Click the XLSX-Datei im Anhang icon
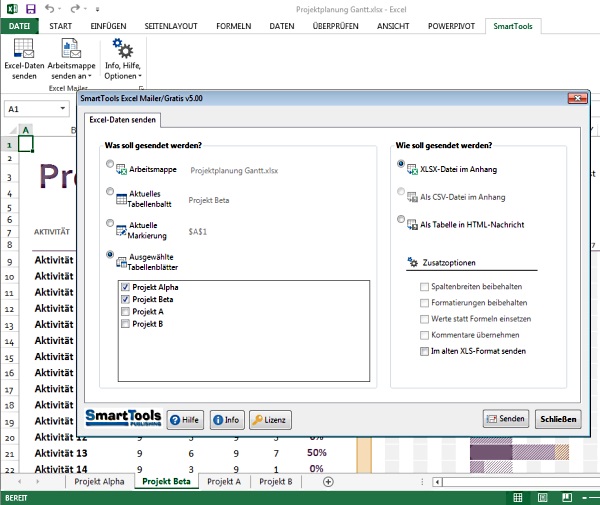The height and width of the screenshot is (505, 600). 412,169
